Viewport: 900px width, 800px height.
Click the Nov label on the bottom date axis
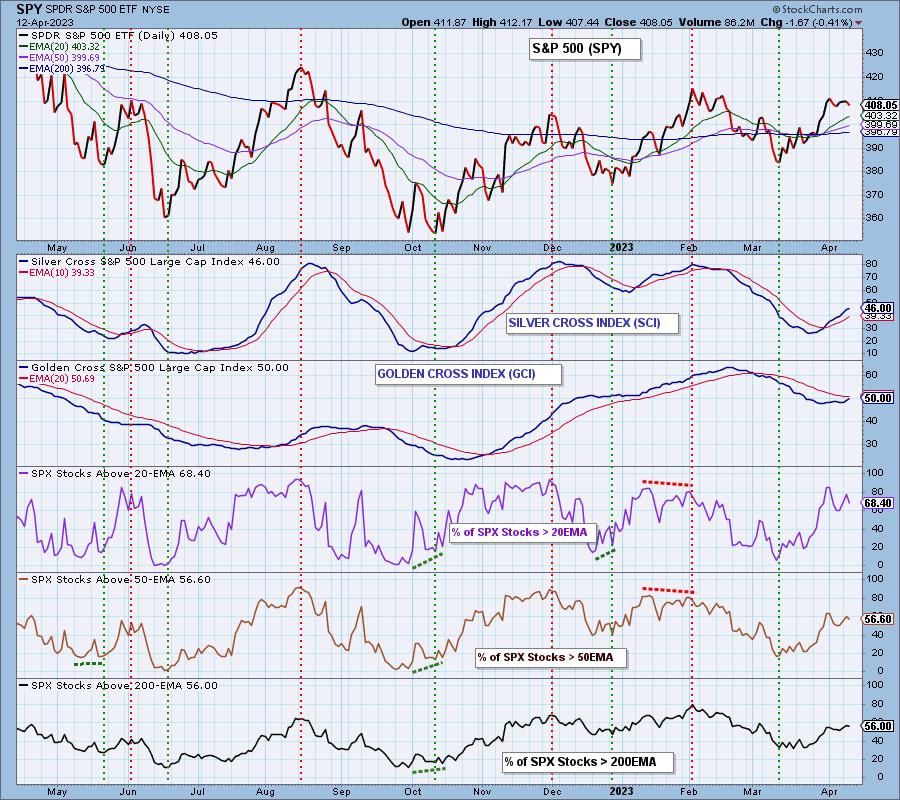(482, 792)
